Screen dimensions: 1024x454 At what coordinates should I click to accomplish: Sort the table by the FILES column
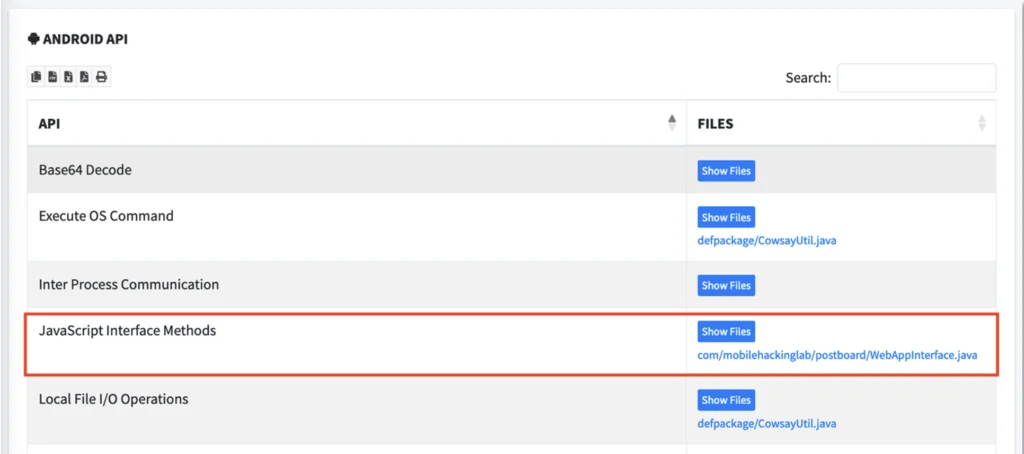coord(841,123)
